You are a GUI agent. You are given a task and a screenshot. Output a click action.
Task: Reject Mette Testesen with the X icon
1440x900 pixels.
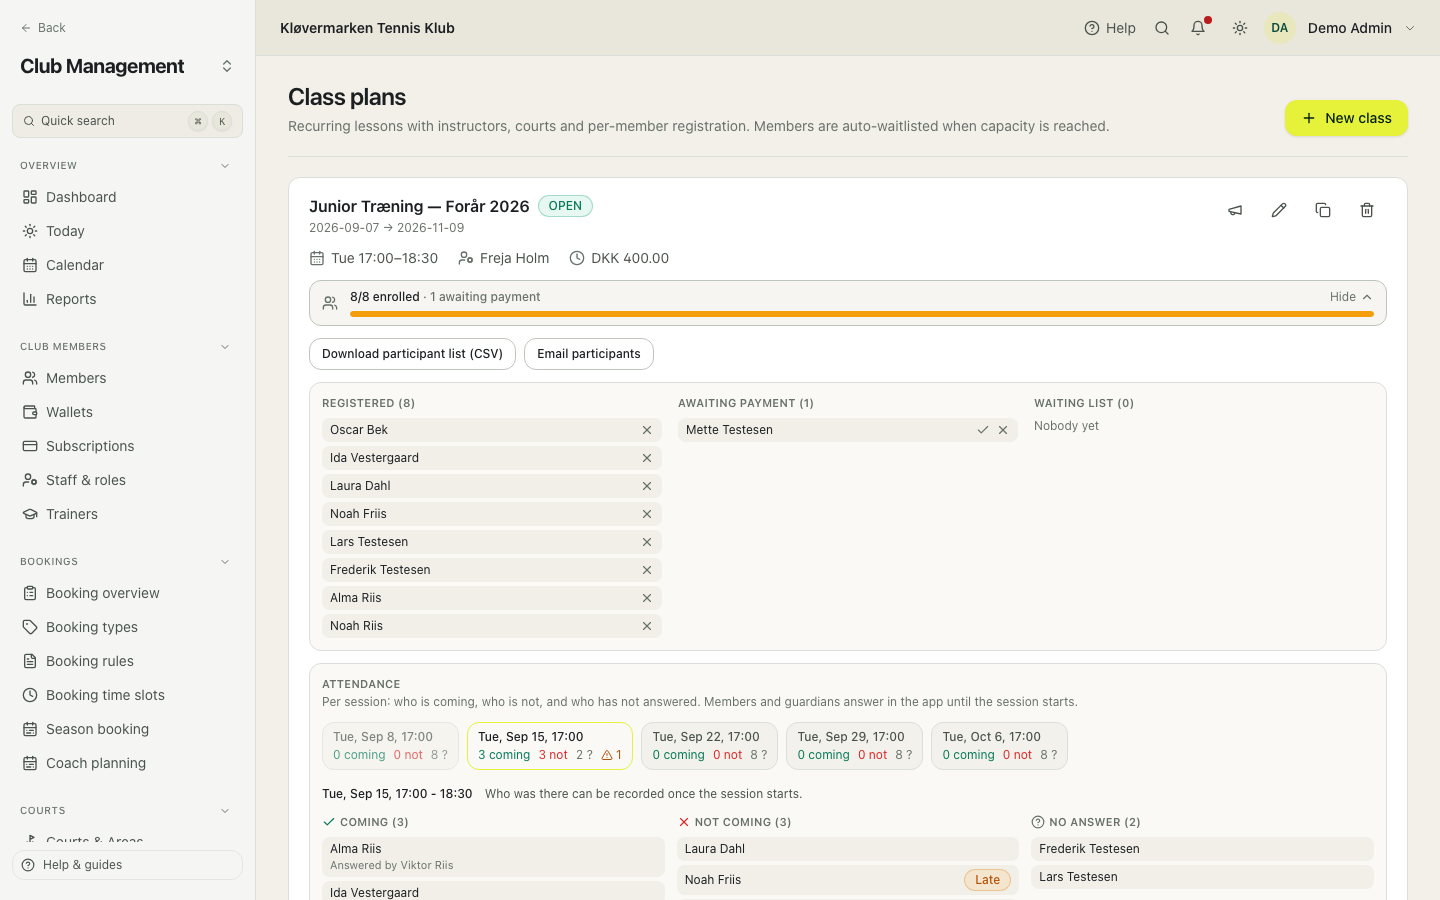pyautogui.click(x=1003, y=430)
